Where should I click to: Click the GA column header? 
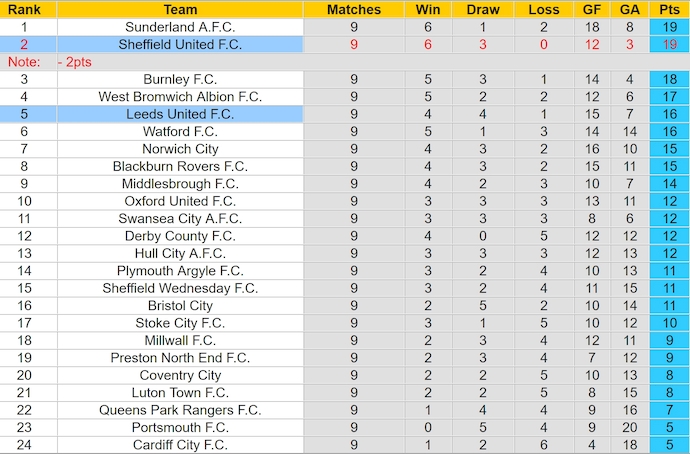point(629,9)
